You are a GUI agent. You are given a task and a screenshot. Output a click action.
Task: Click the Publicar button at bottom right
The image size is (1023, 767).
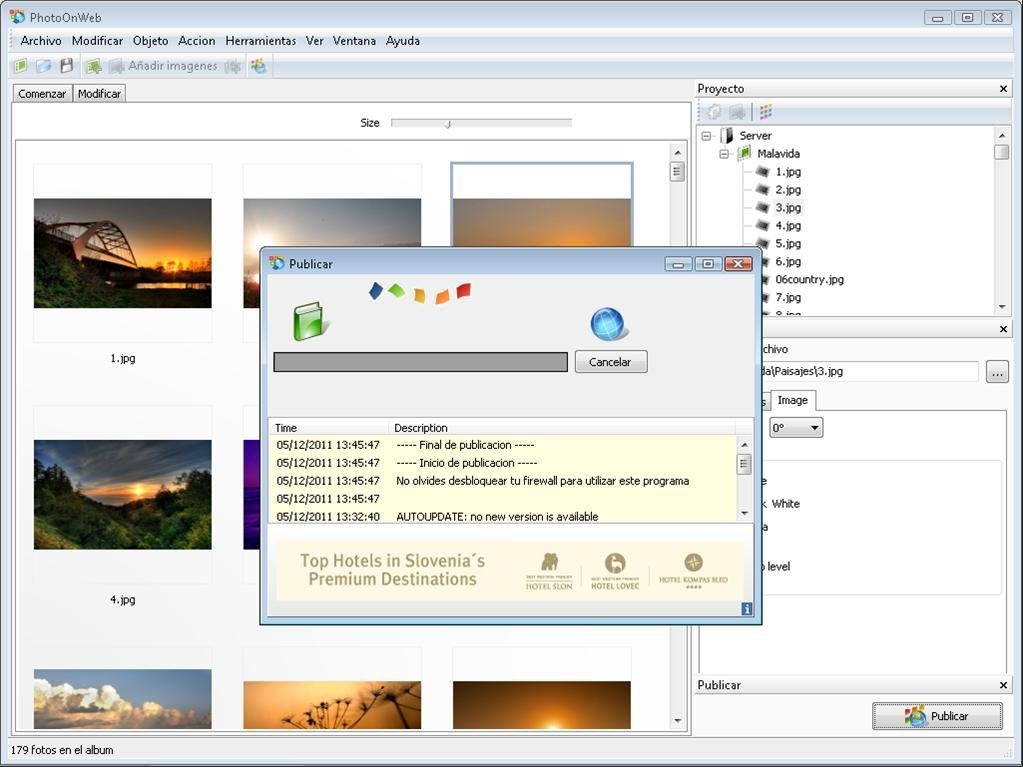[x=937, y=716]
